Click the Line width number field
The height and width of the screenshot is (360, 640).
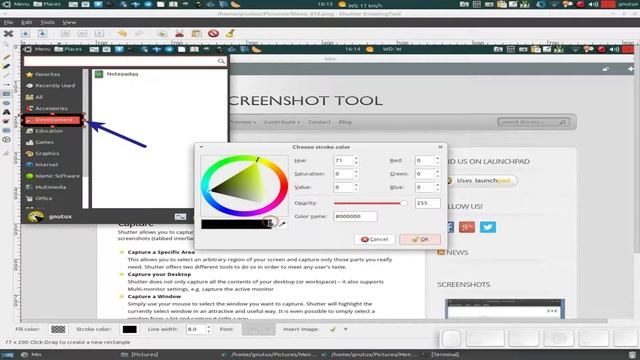196,329
